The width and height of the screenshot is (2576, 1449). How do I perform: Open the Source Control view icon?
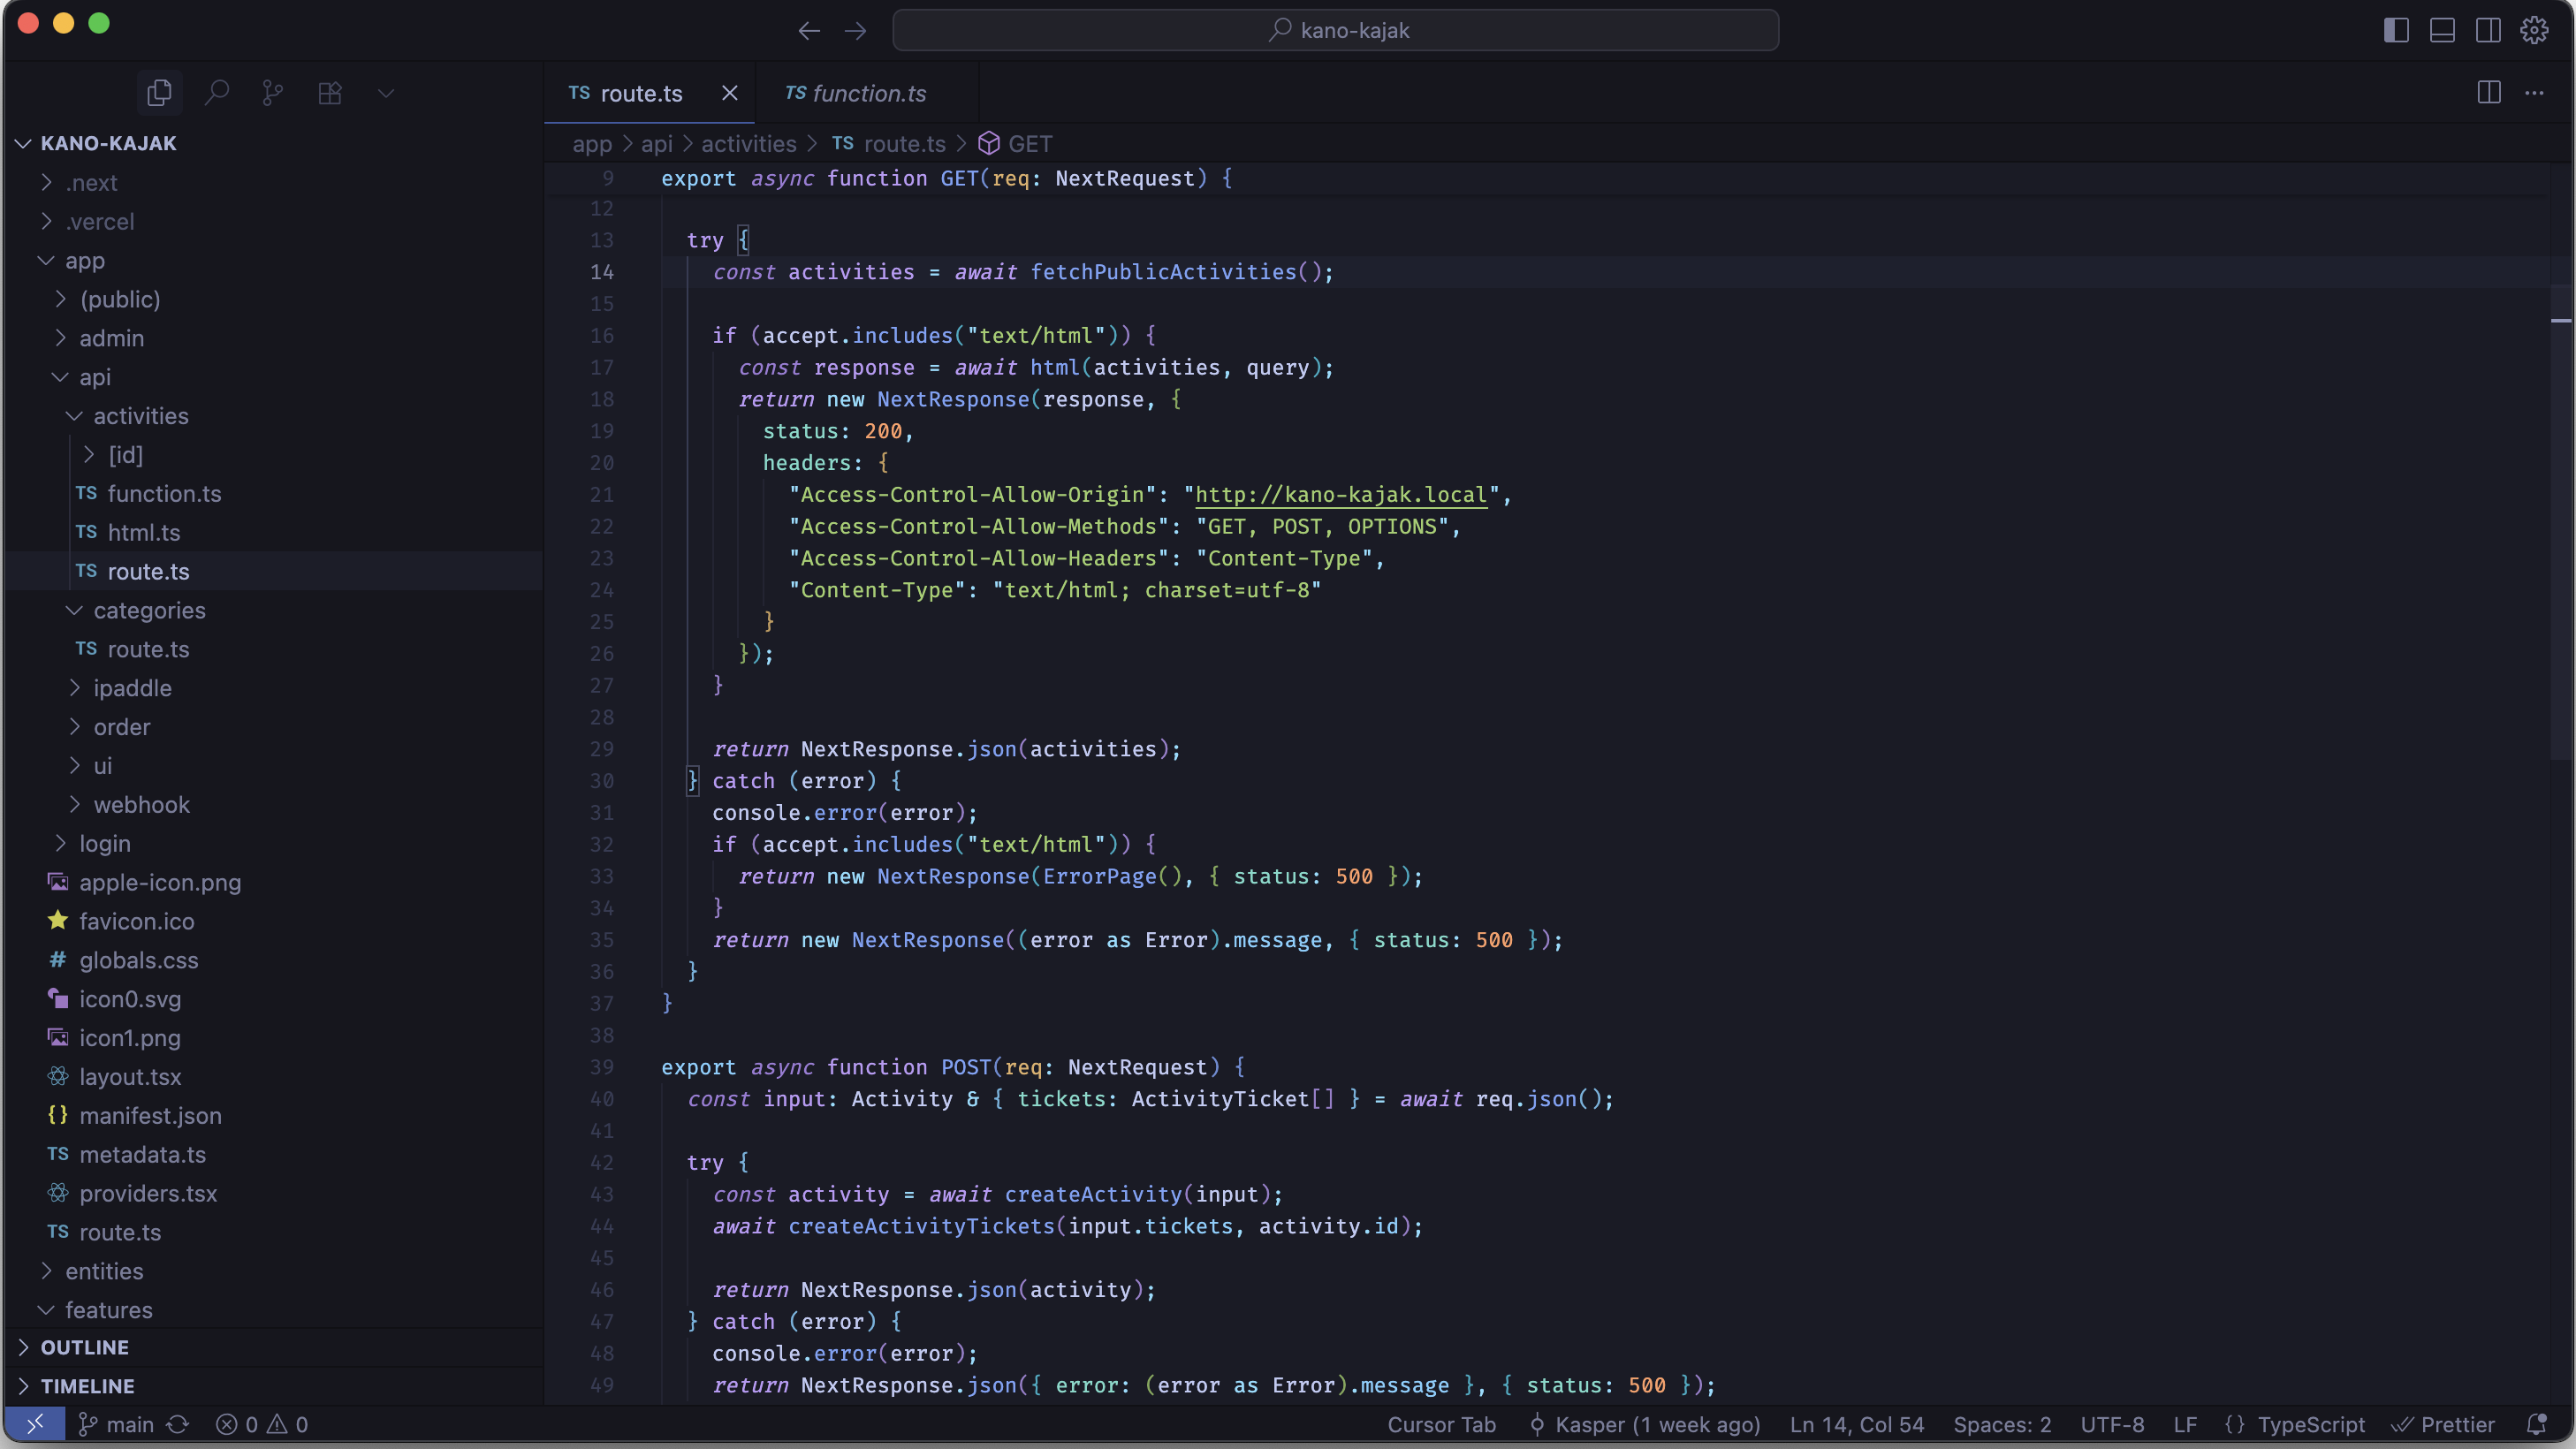[272, 93]
